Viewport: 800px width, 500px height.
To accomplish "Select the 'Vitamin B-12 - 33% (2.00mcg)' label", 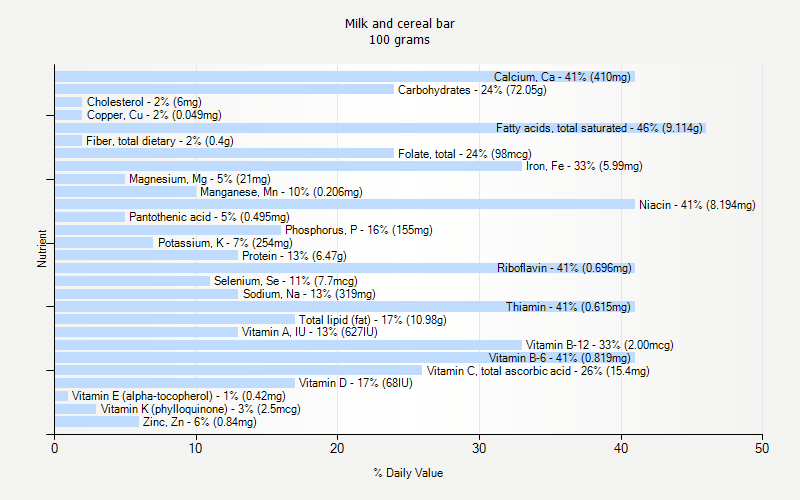I will pyautogui.click(x=599, y=345).
